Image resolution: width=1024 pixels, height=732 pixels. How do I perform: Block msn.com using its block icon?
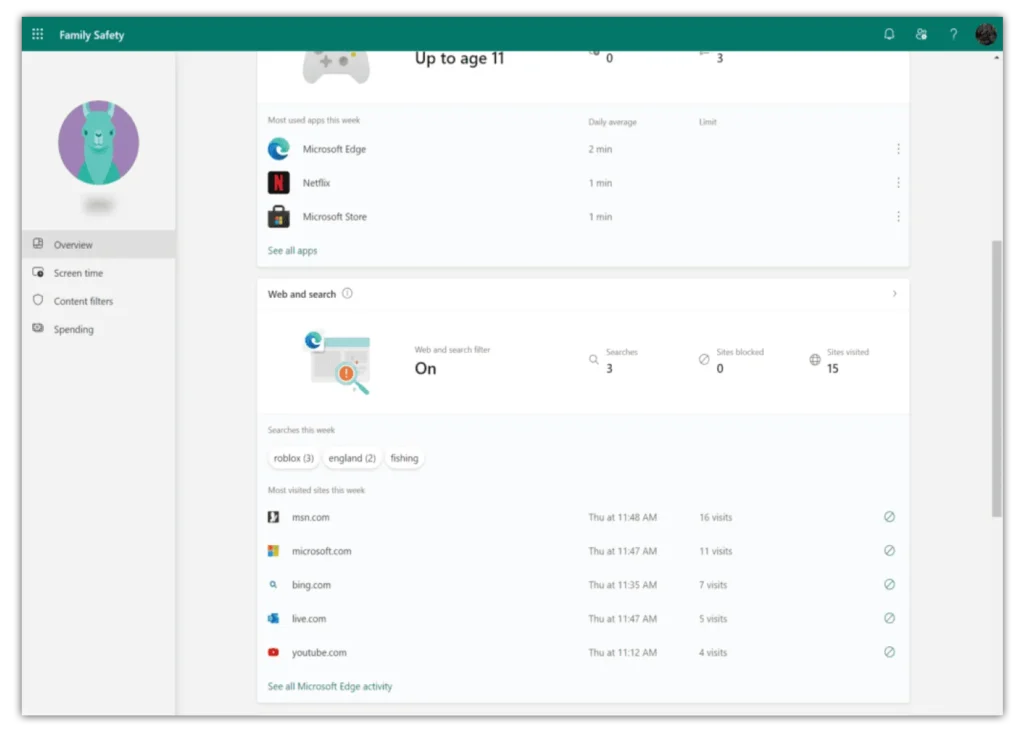coord(889,517)
